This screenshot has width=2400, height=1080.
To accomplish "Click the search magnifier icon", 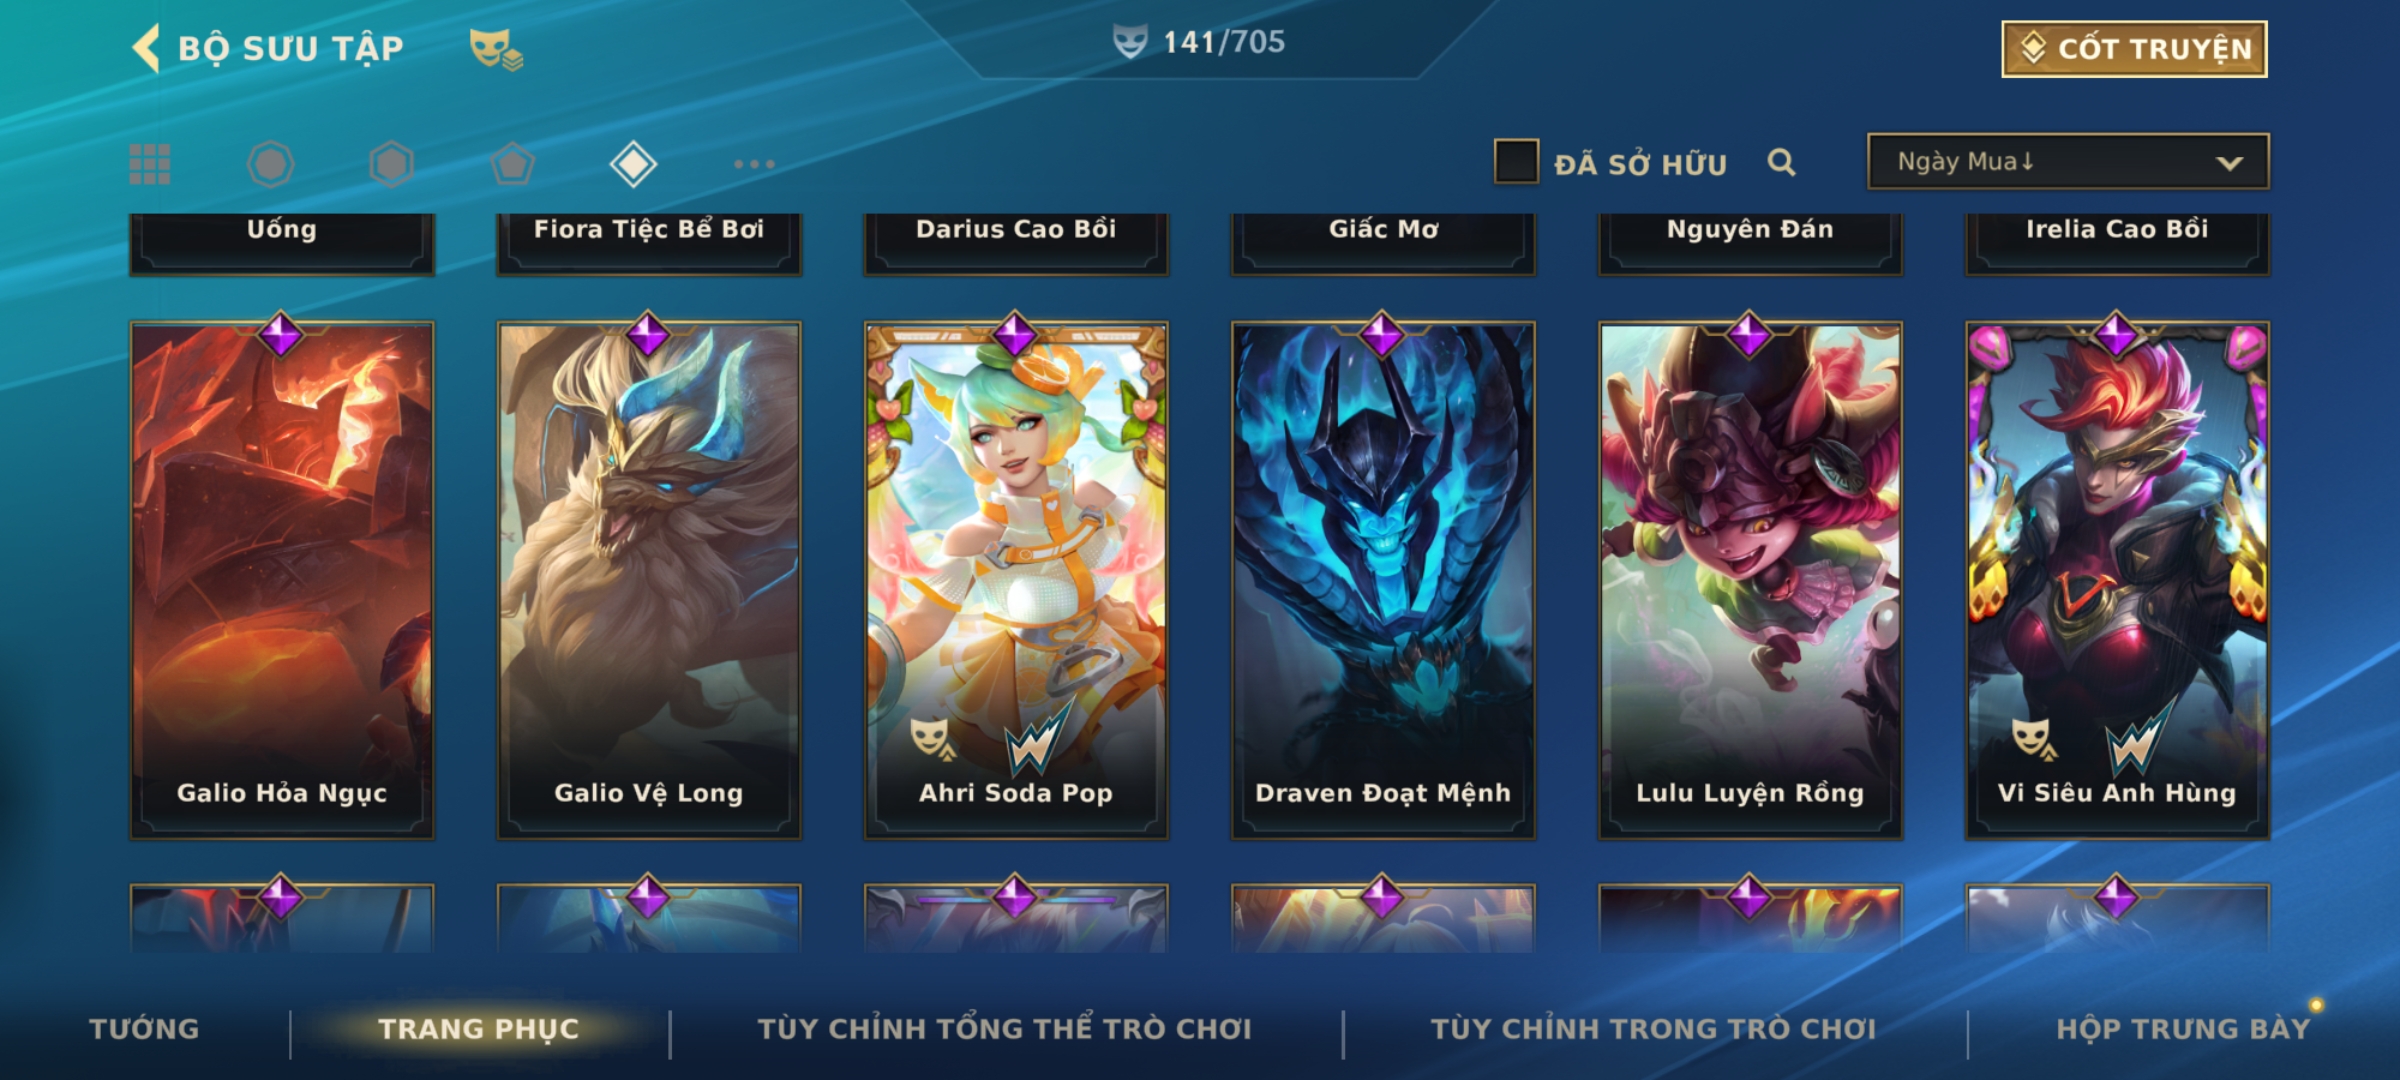I will click(1781, 162).
